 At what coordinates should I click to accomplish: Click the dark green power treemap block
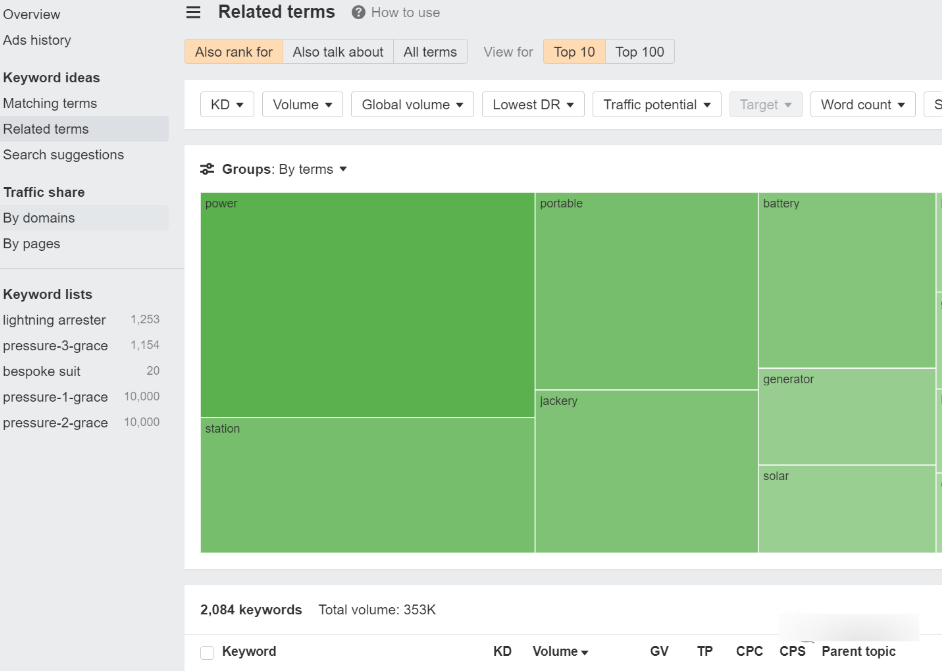click(x=367, y=305)
